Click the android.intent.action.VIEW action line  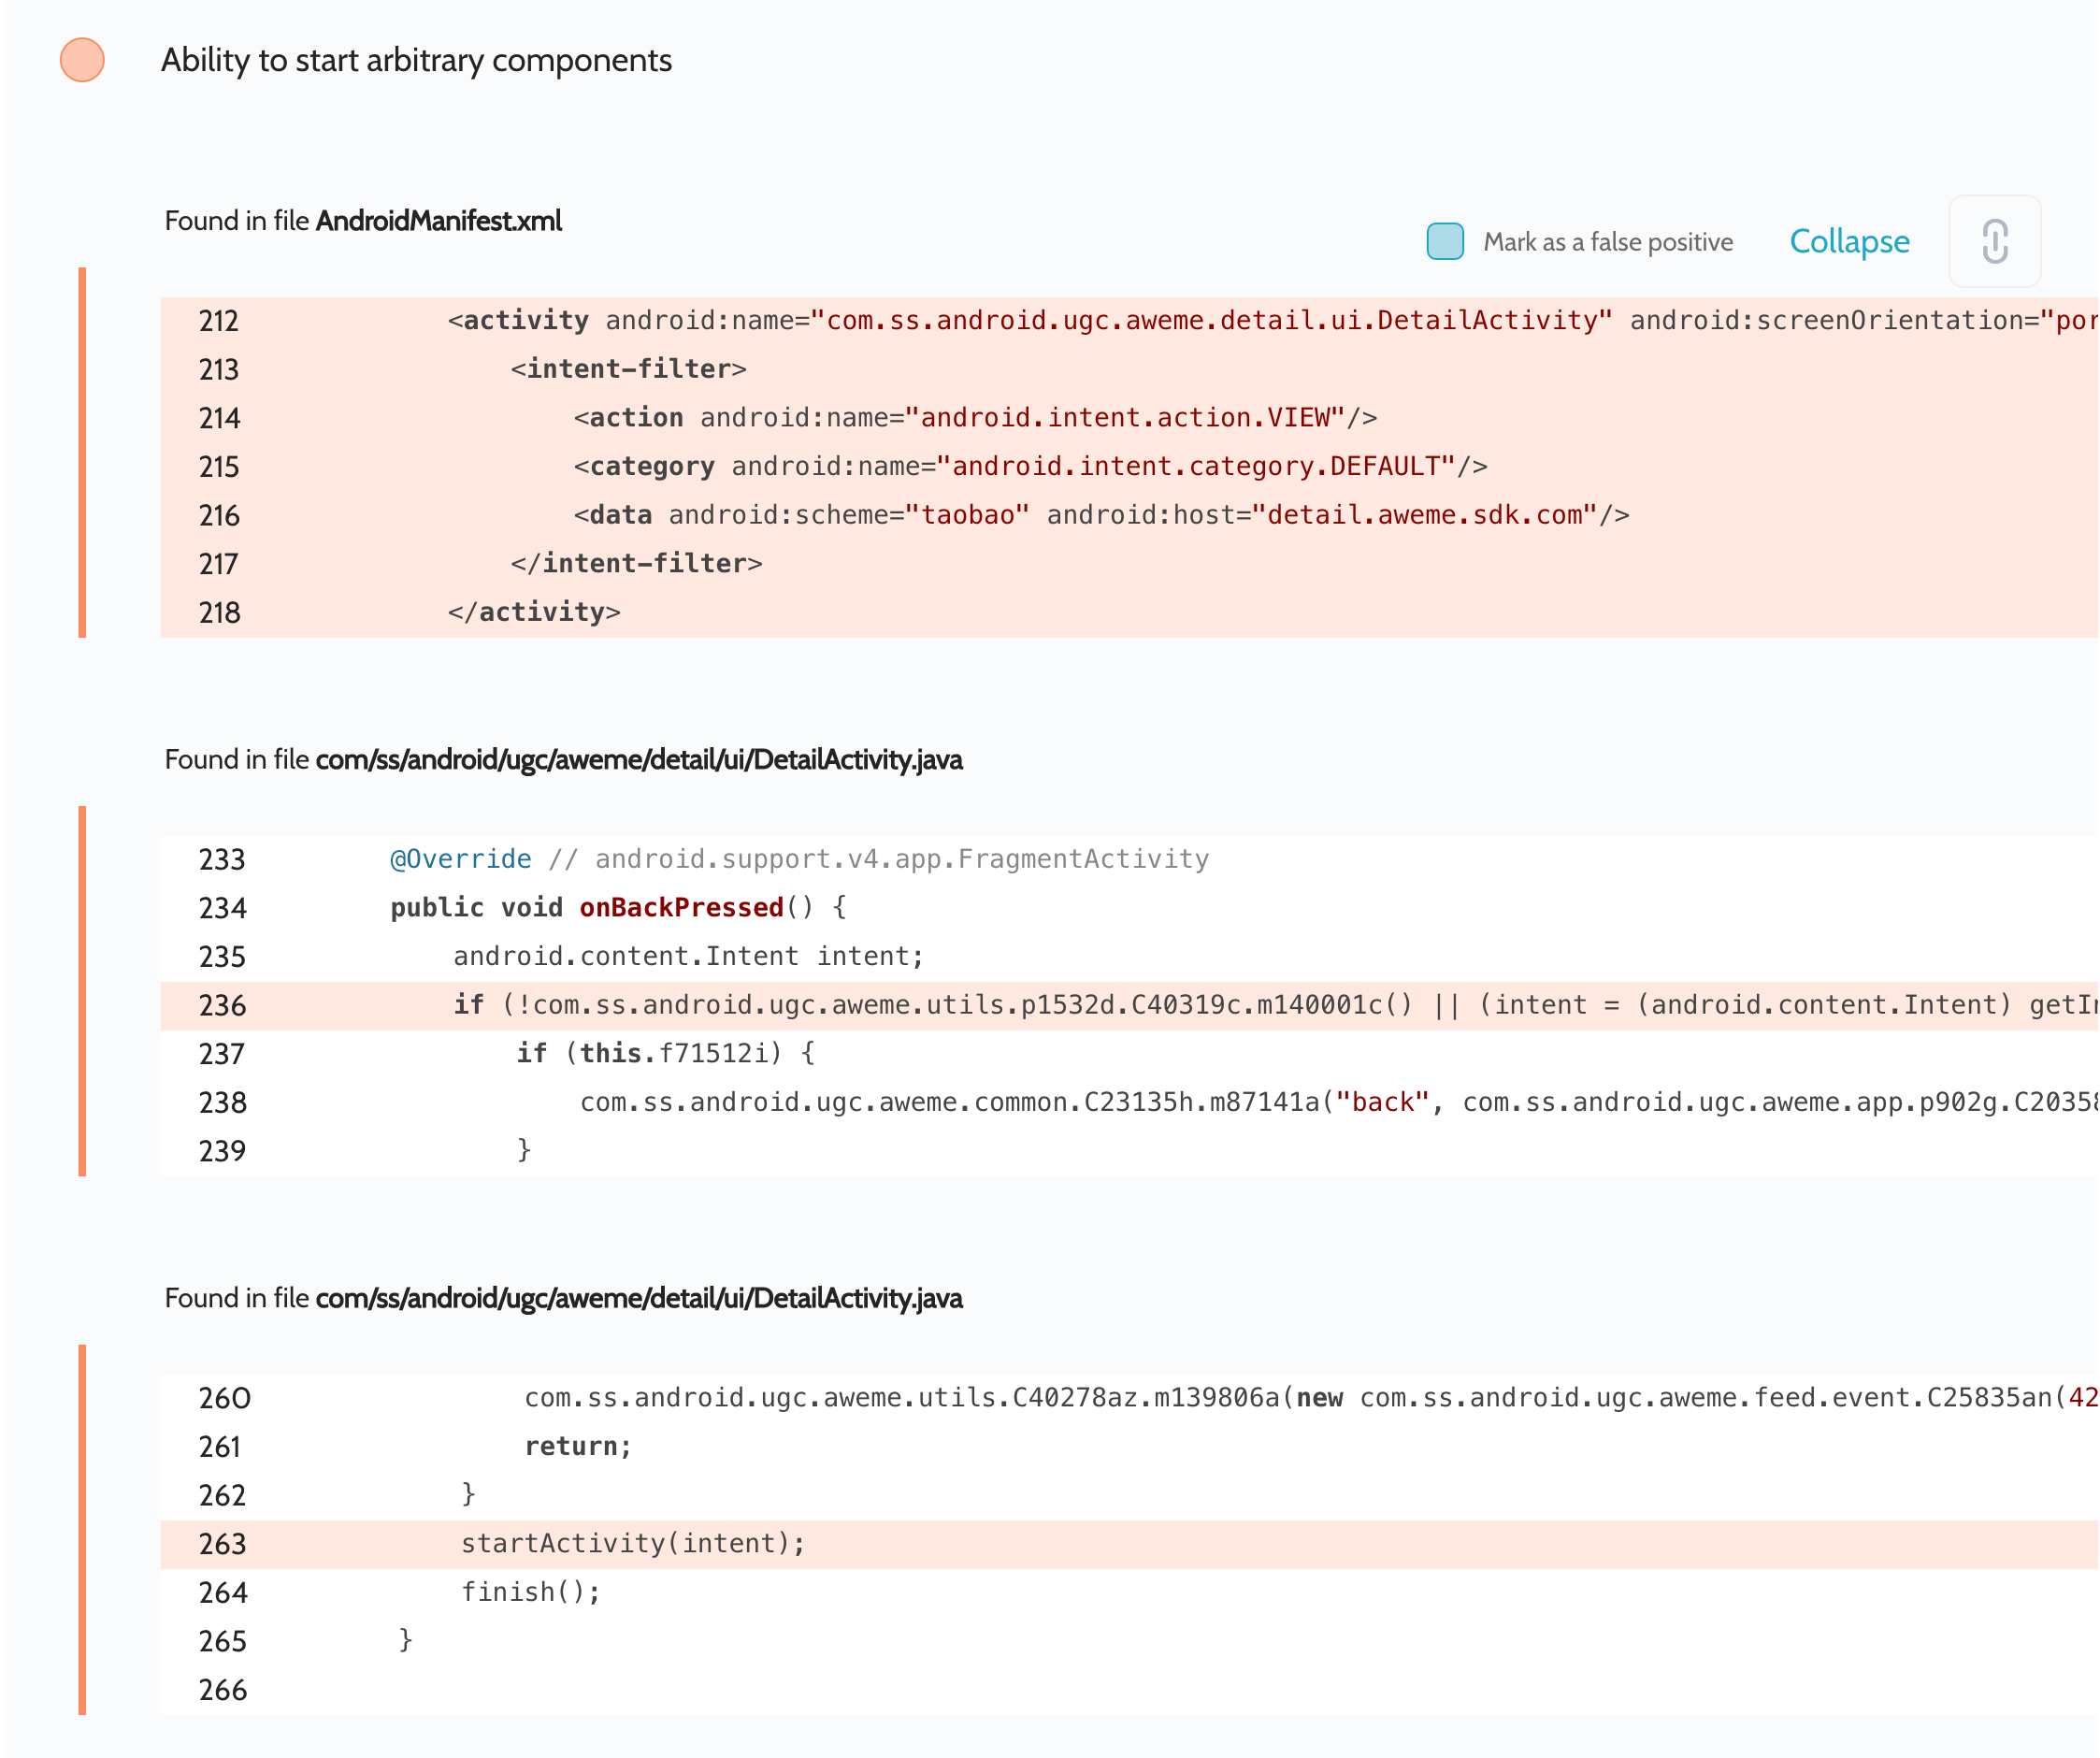pos(975,417)
